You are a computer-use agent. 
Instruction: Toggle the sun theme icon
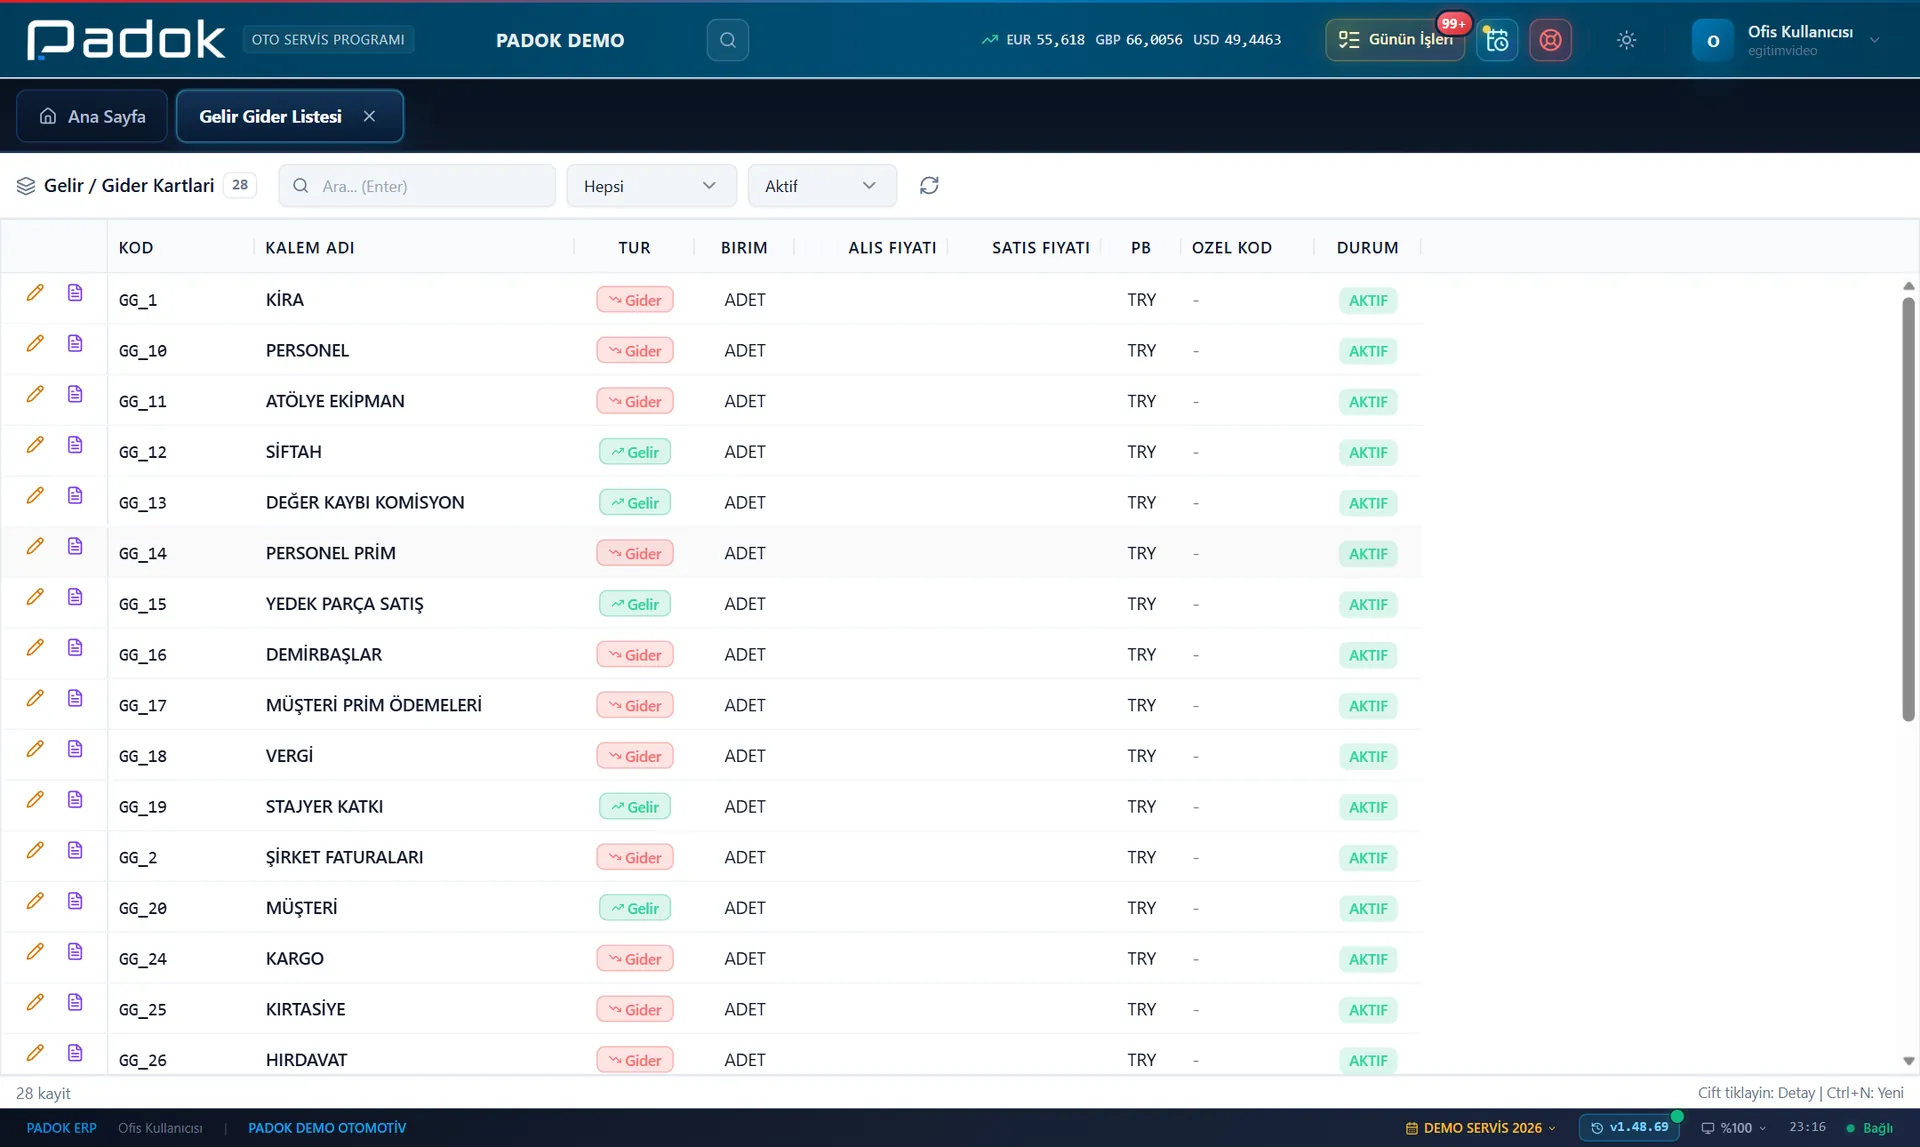tap(1626, 40)
